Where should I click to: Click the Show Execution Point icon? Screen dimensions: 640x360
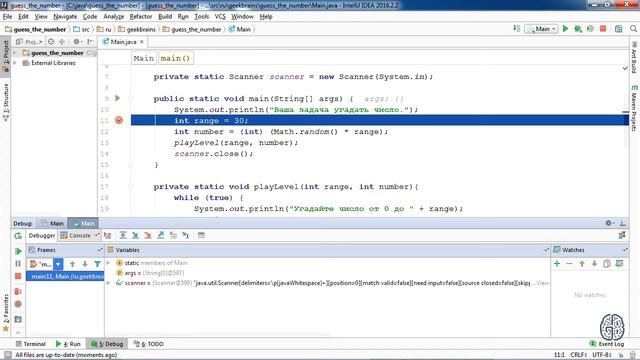point(107,236)
